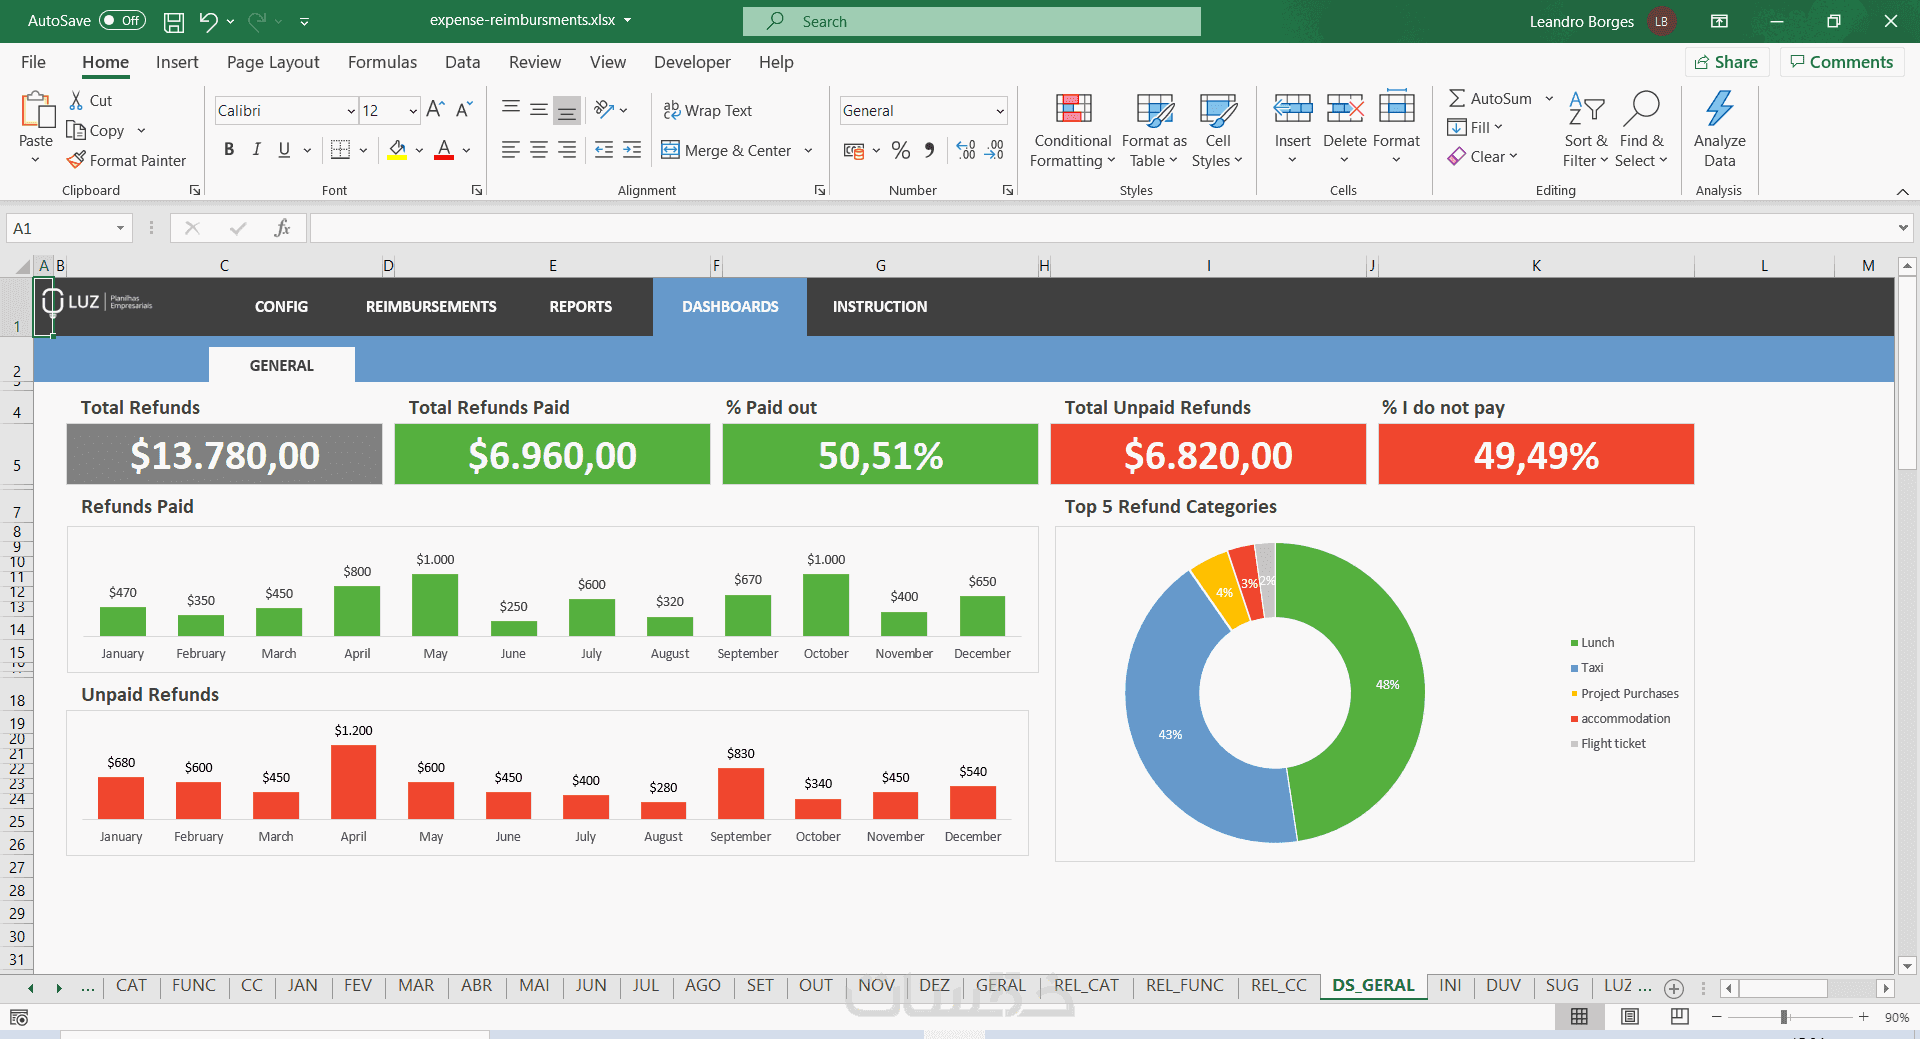Click the Orientation text angle icon
The height and width of the screenshot is (1039, 1920).
pyautogui.click(x=604, y=109)
